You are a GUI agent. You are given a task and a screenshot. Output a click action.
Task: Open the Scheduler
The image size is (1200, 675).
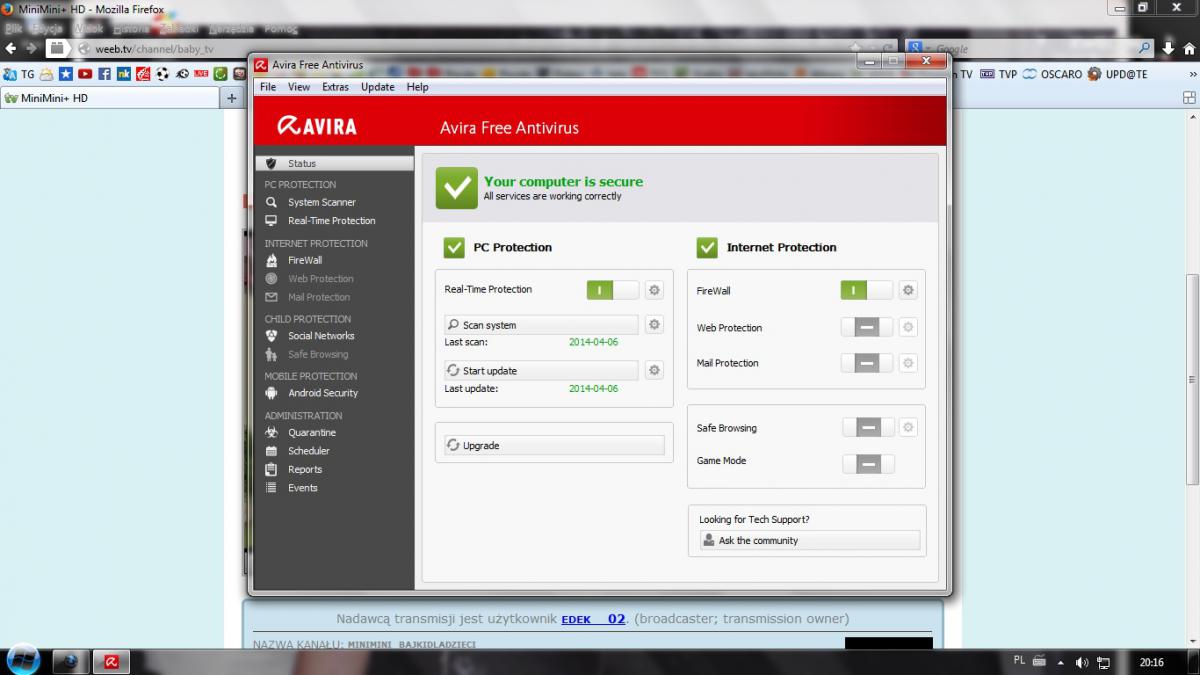click(x=309, y=451)
